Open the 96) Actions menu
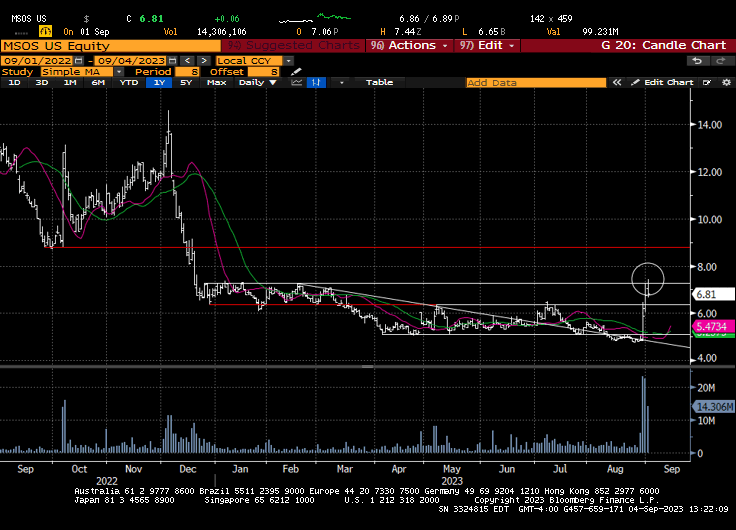Image resolution: width=736 pixels, height=530 pixels. [409, 46]
